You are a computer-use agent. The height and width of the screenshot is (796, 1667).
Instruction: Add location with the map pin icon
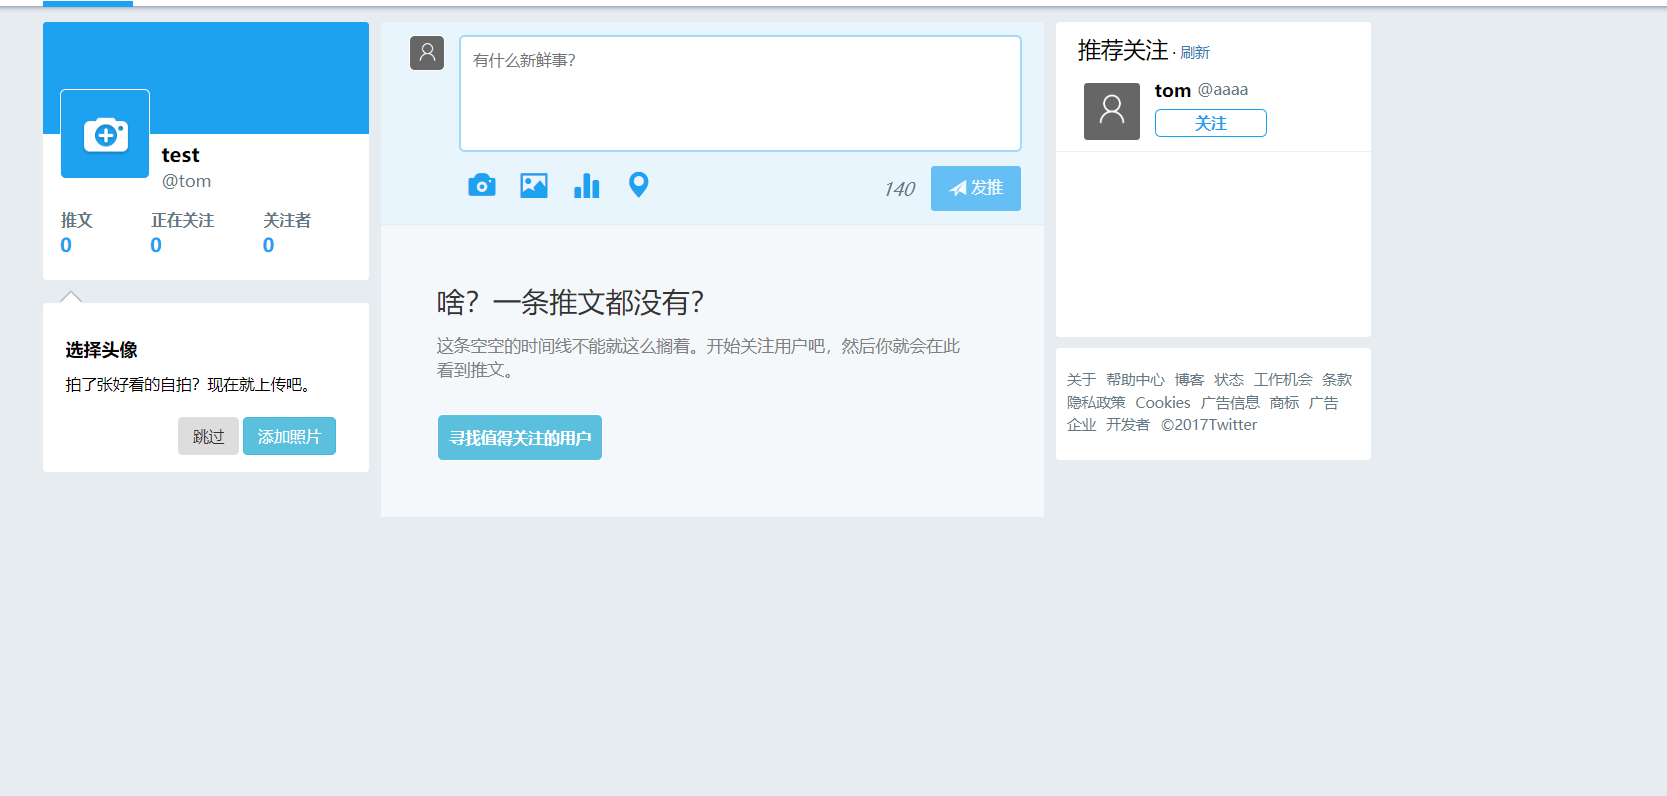point(638,185)
